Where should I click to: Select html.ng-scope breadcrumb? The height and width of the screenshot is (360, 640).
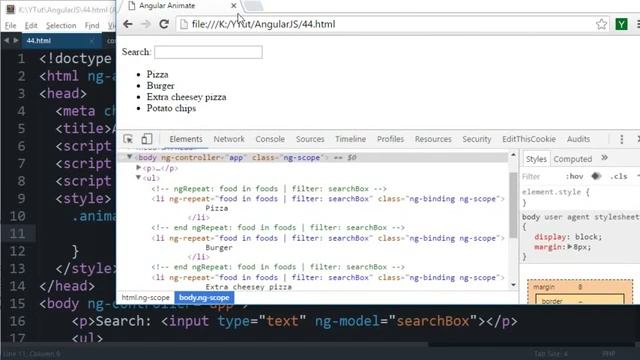click(145, 298)
